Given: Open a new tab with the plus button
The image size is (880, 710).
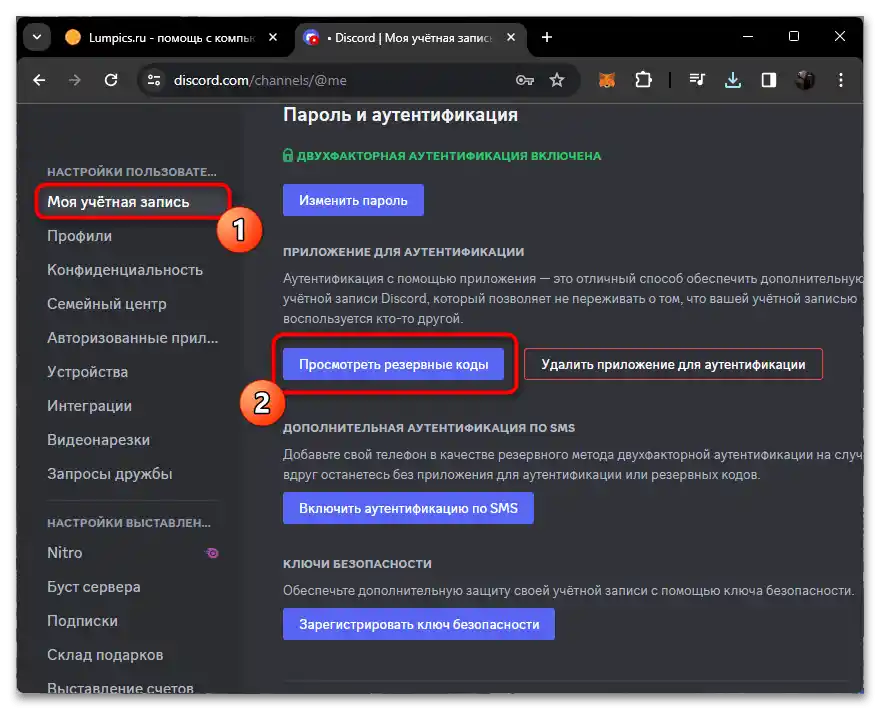Looking at the screenshot, I should point(546,37).
